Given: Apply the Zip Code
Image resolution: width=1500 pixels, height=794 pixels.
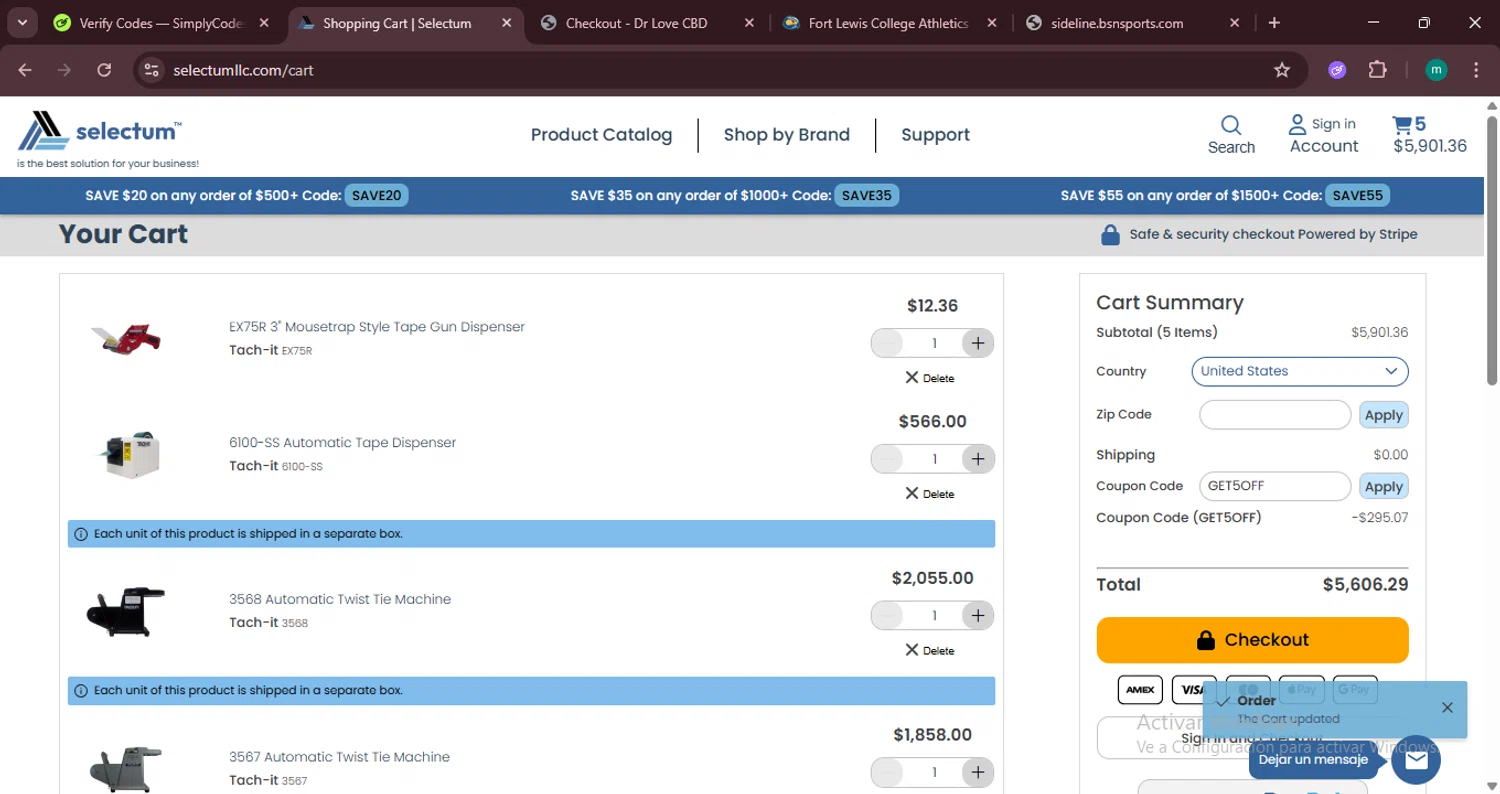Looking at the screenshot, I should (1384, 415).
